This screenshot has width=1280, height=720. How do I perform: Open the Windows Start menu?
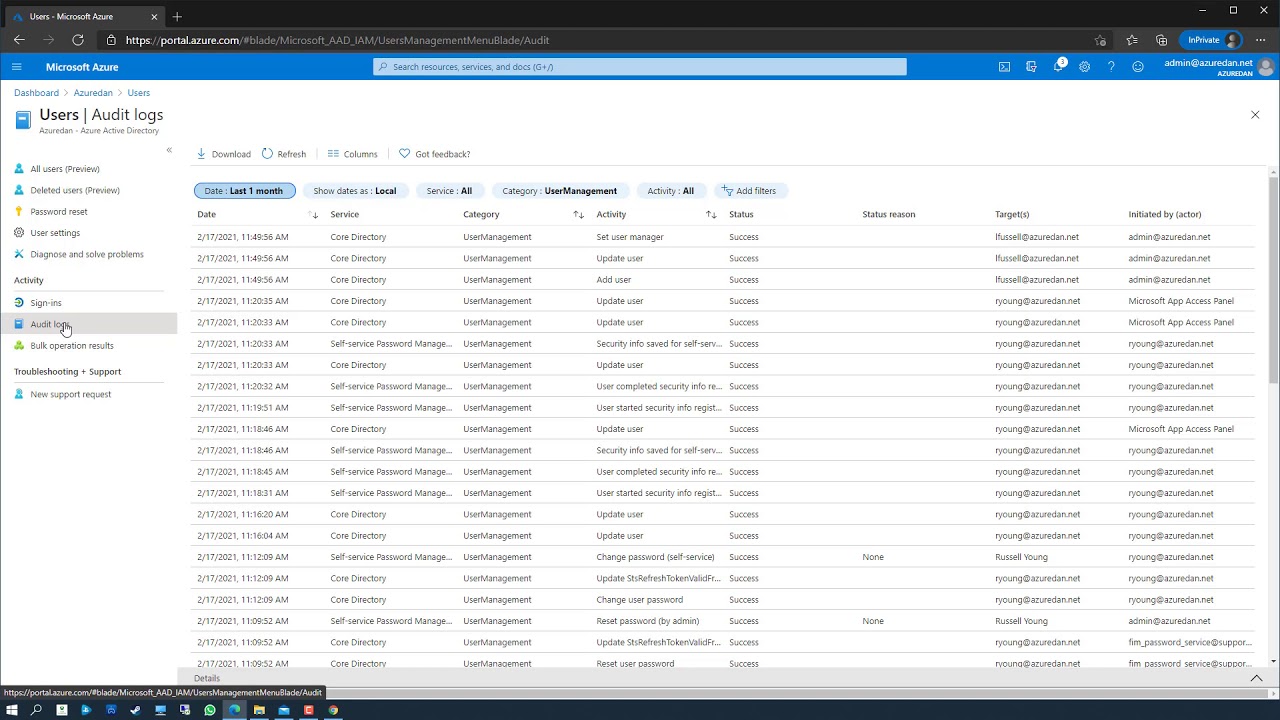coord(12,710)
